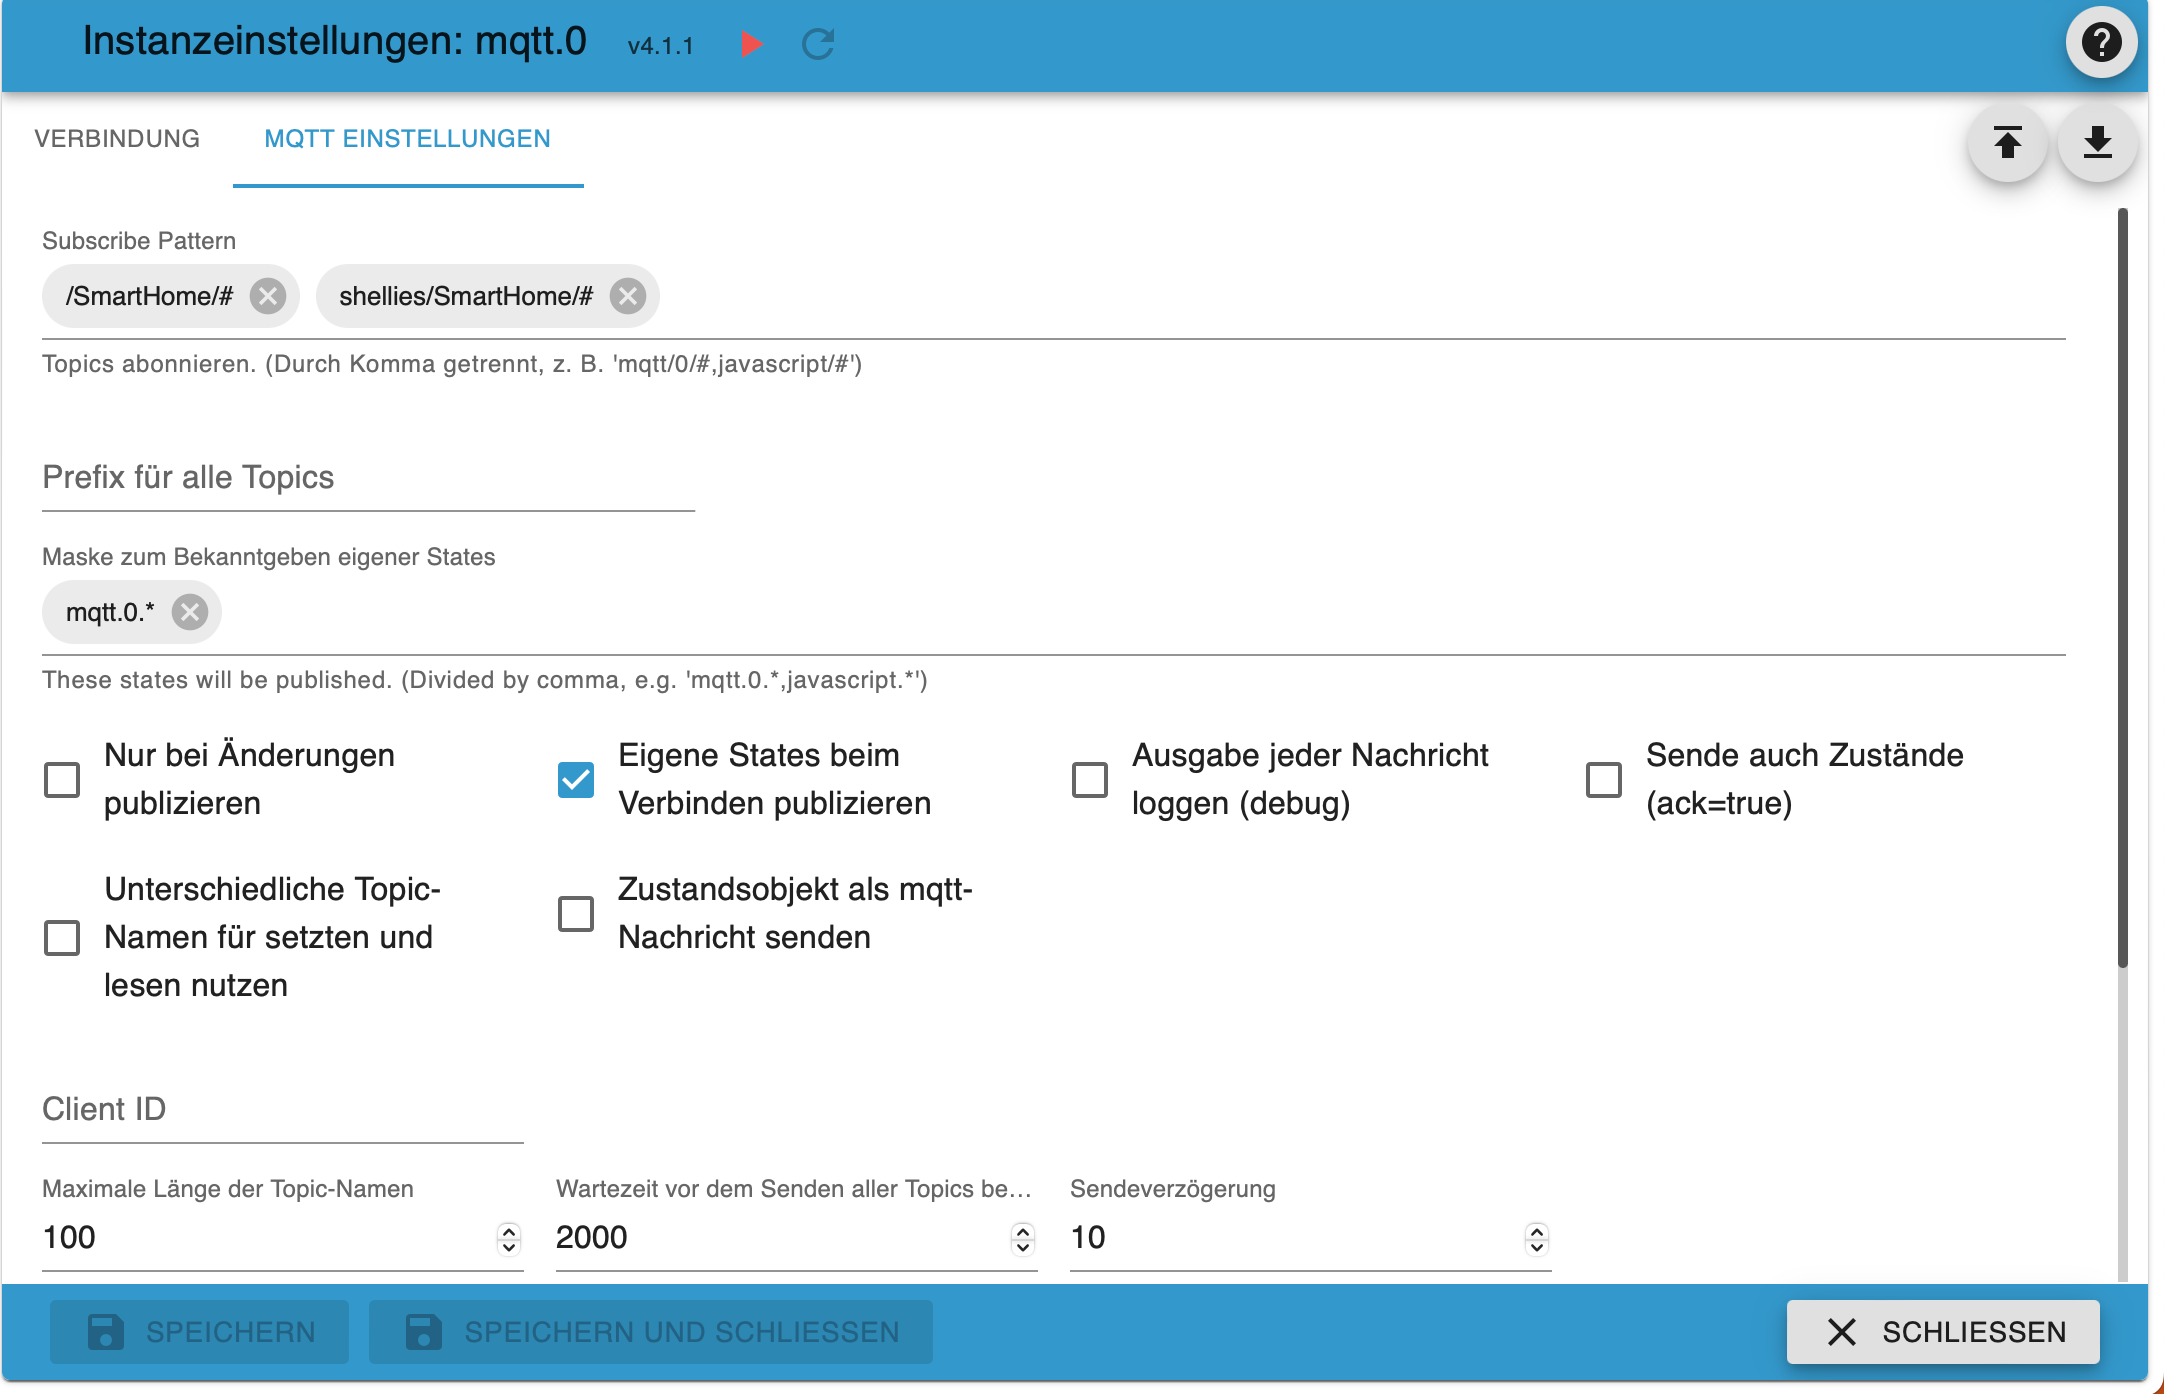Click the Client ID input field
This screenshot has width=2164, height=1394.
coord(282,1110)
